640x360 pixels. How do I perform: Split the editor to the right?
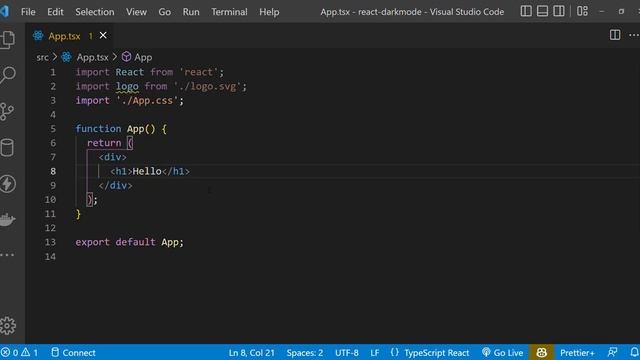pos(615,35)
